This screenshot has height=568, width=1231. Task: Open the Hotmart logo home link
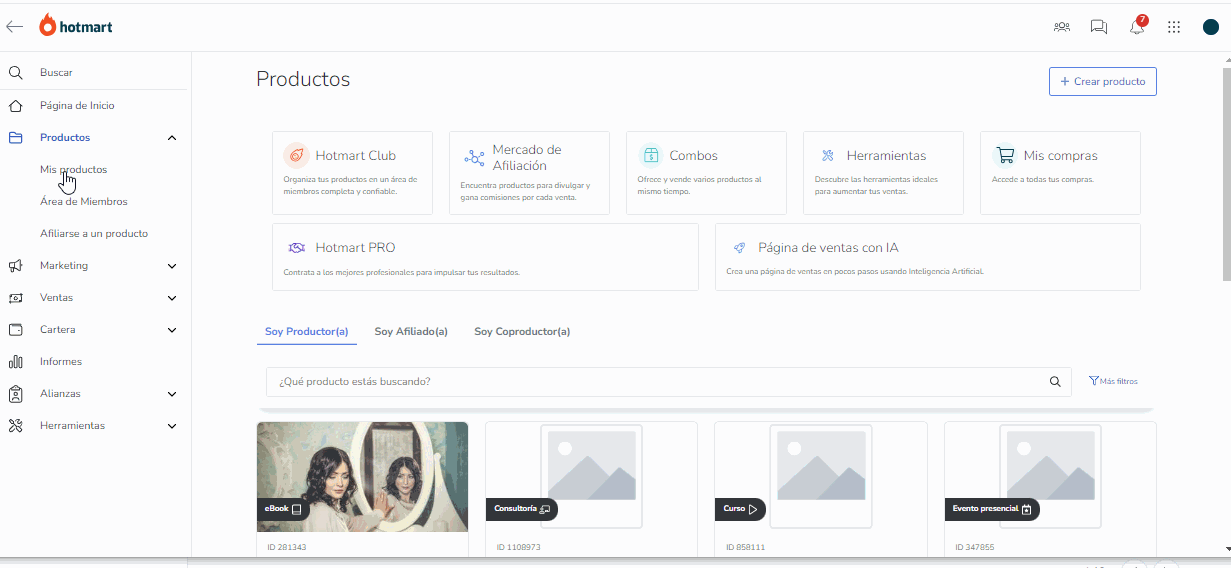(76, 26)
